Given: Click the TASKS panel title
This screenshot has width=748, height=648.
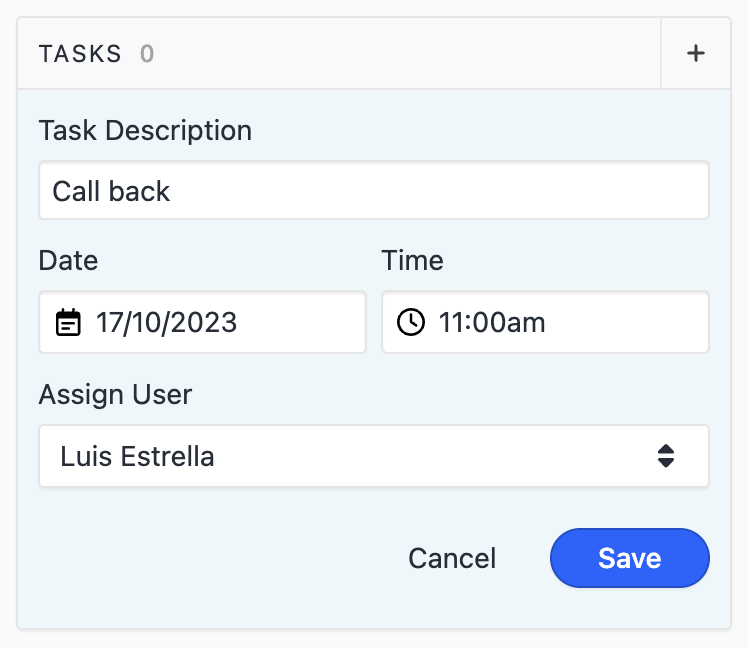Looking at the screenshot, I should (x=80, y=54).
